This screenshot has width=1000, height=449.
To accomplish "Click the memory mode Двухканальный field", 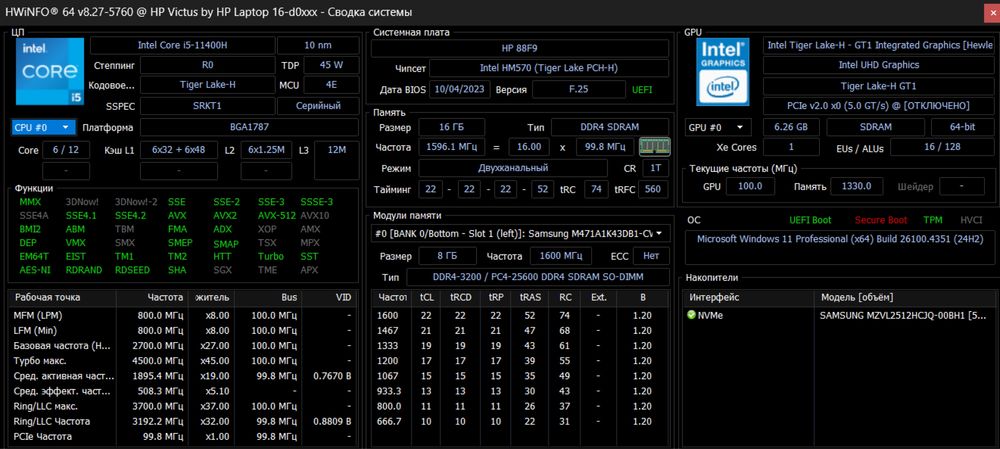I will coord(513,168).
